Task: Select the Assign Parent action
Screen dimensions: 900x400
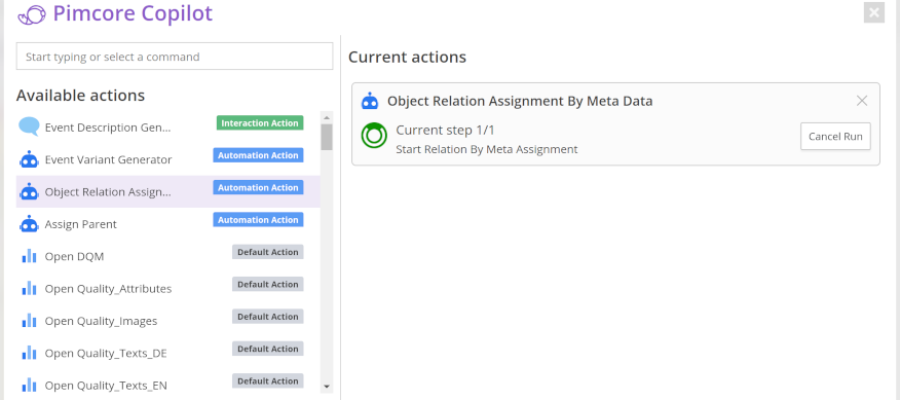Action: 168,223
